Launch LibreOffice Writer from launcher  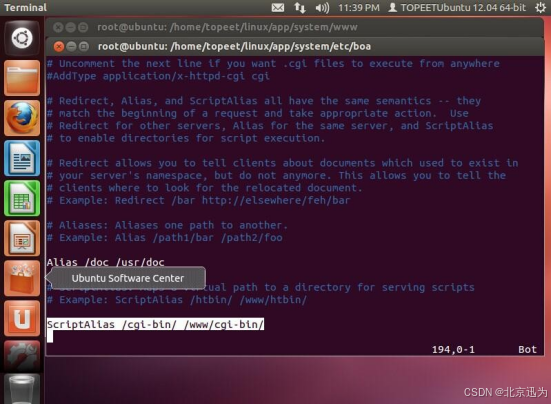tap(22, 158)
